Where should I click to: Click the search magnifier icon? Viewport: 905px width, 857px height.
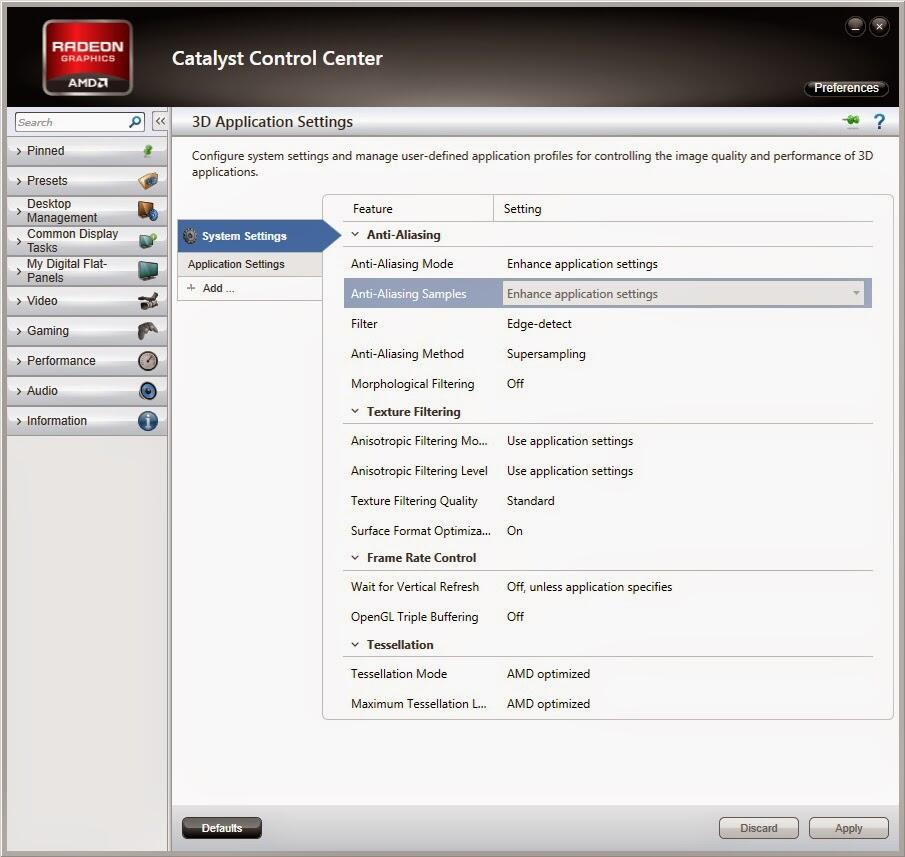click(136, 122)
